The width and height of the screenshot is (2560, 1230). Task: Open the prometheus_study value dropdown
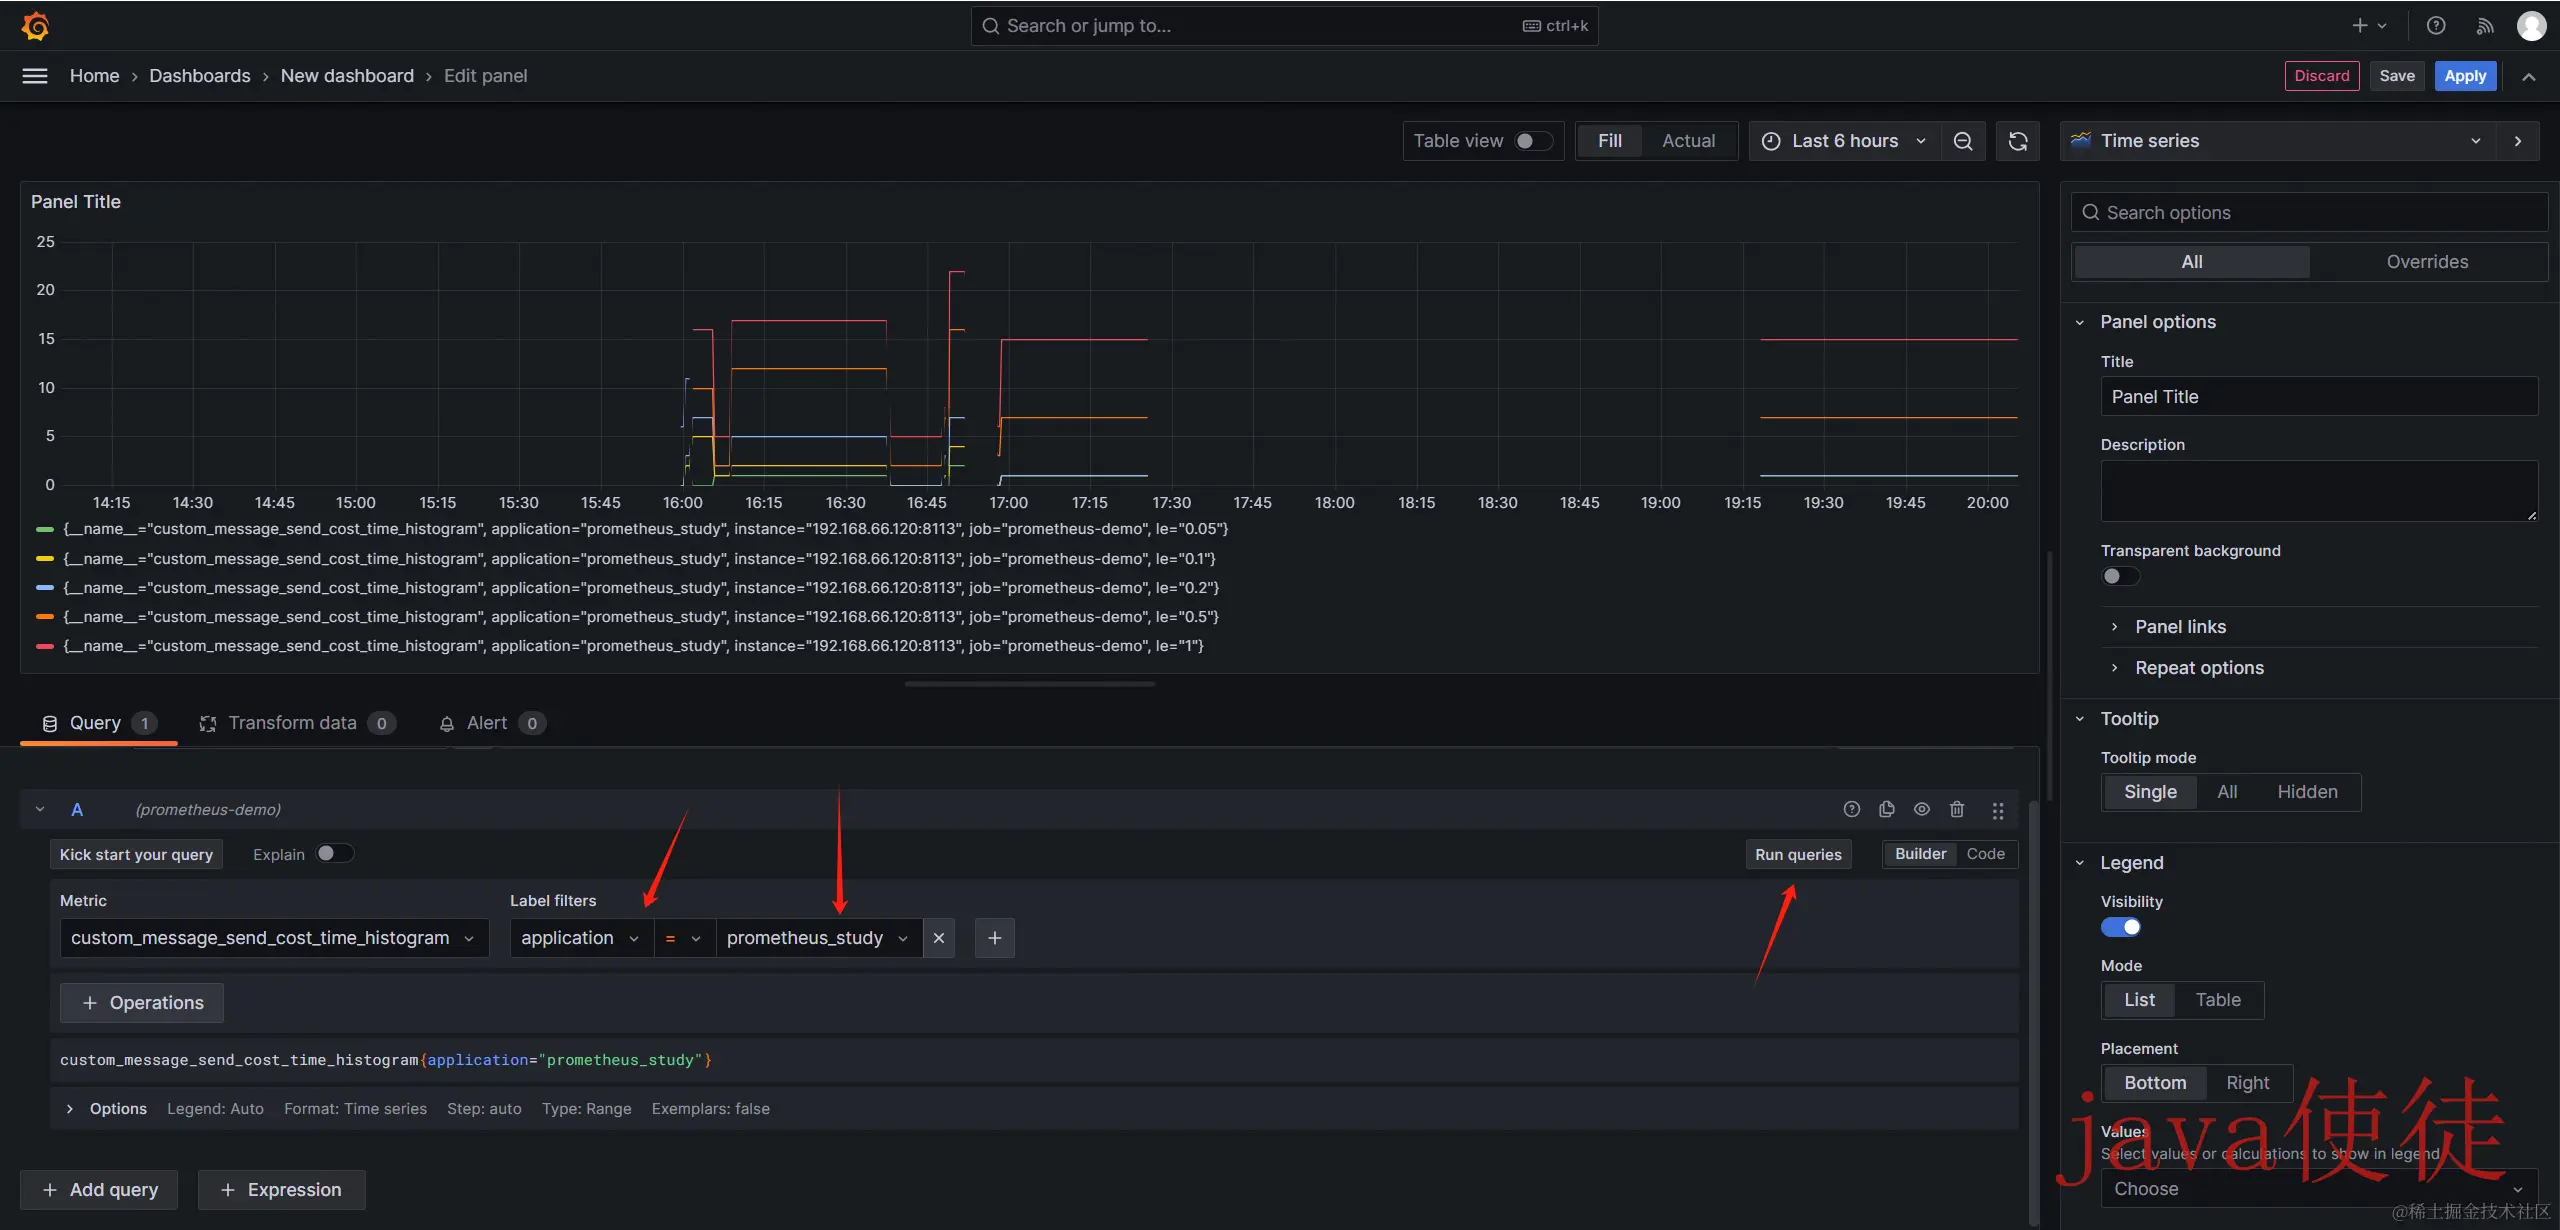[819, 938]
